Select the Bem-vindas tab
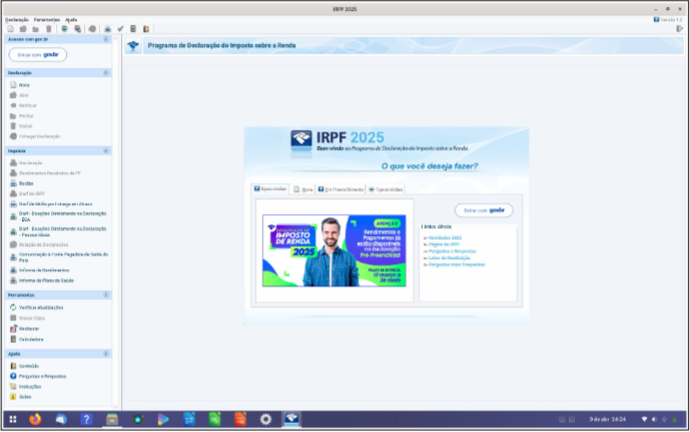Viewport: 690px width, 432px height. (270, 189)
